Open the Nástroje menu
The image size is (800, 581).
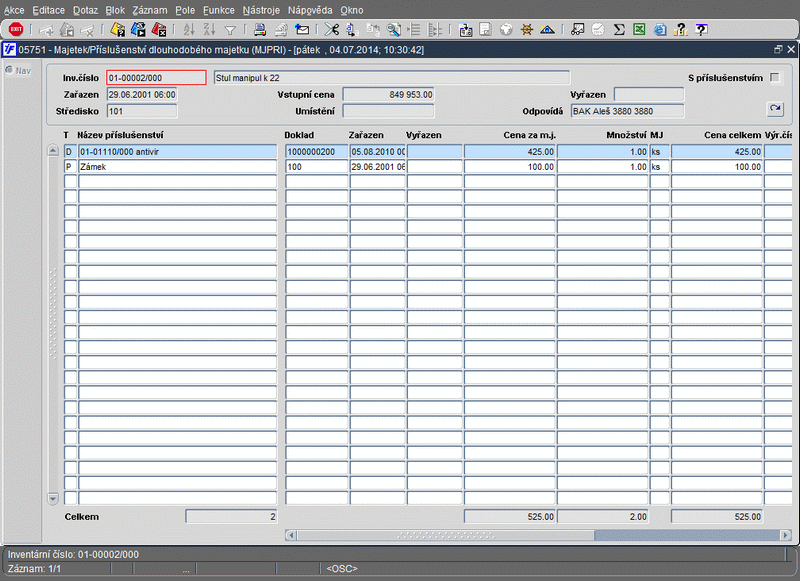pos(261,10)
